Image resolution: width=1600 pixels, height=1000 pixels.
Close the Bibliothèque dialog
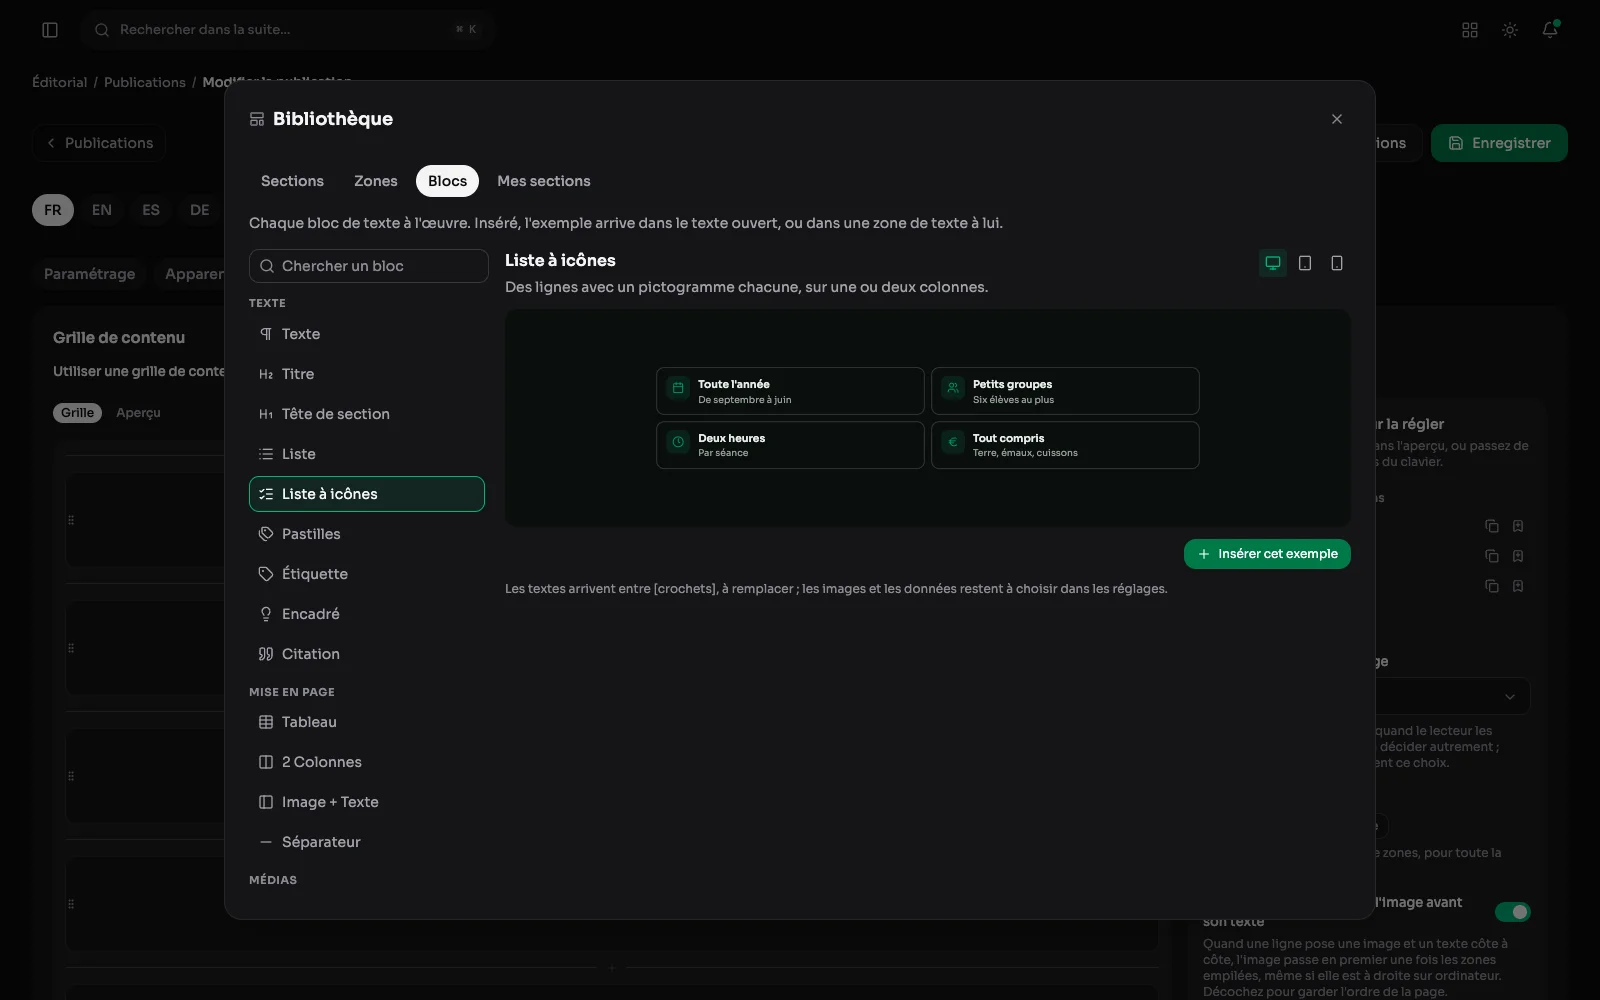(x=1337, y=119)
